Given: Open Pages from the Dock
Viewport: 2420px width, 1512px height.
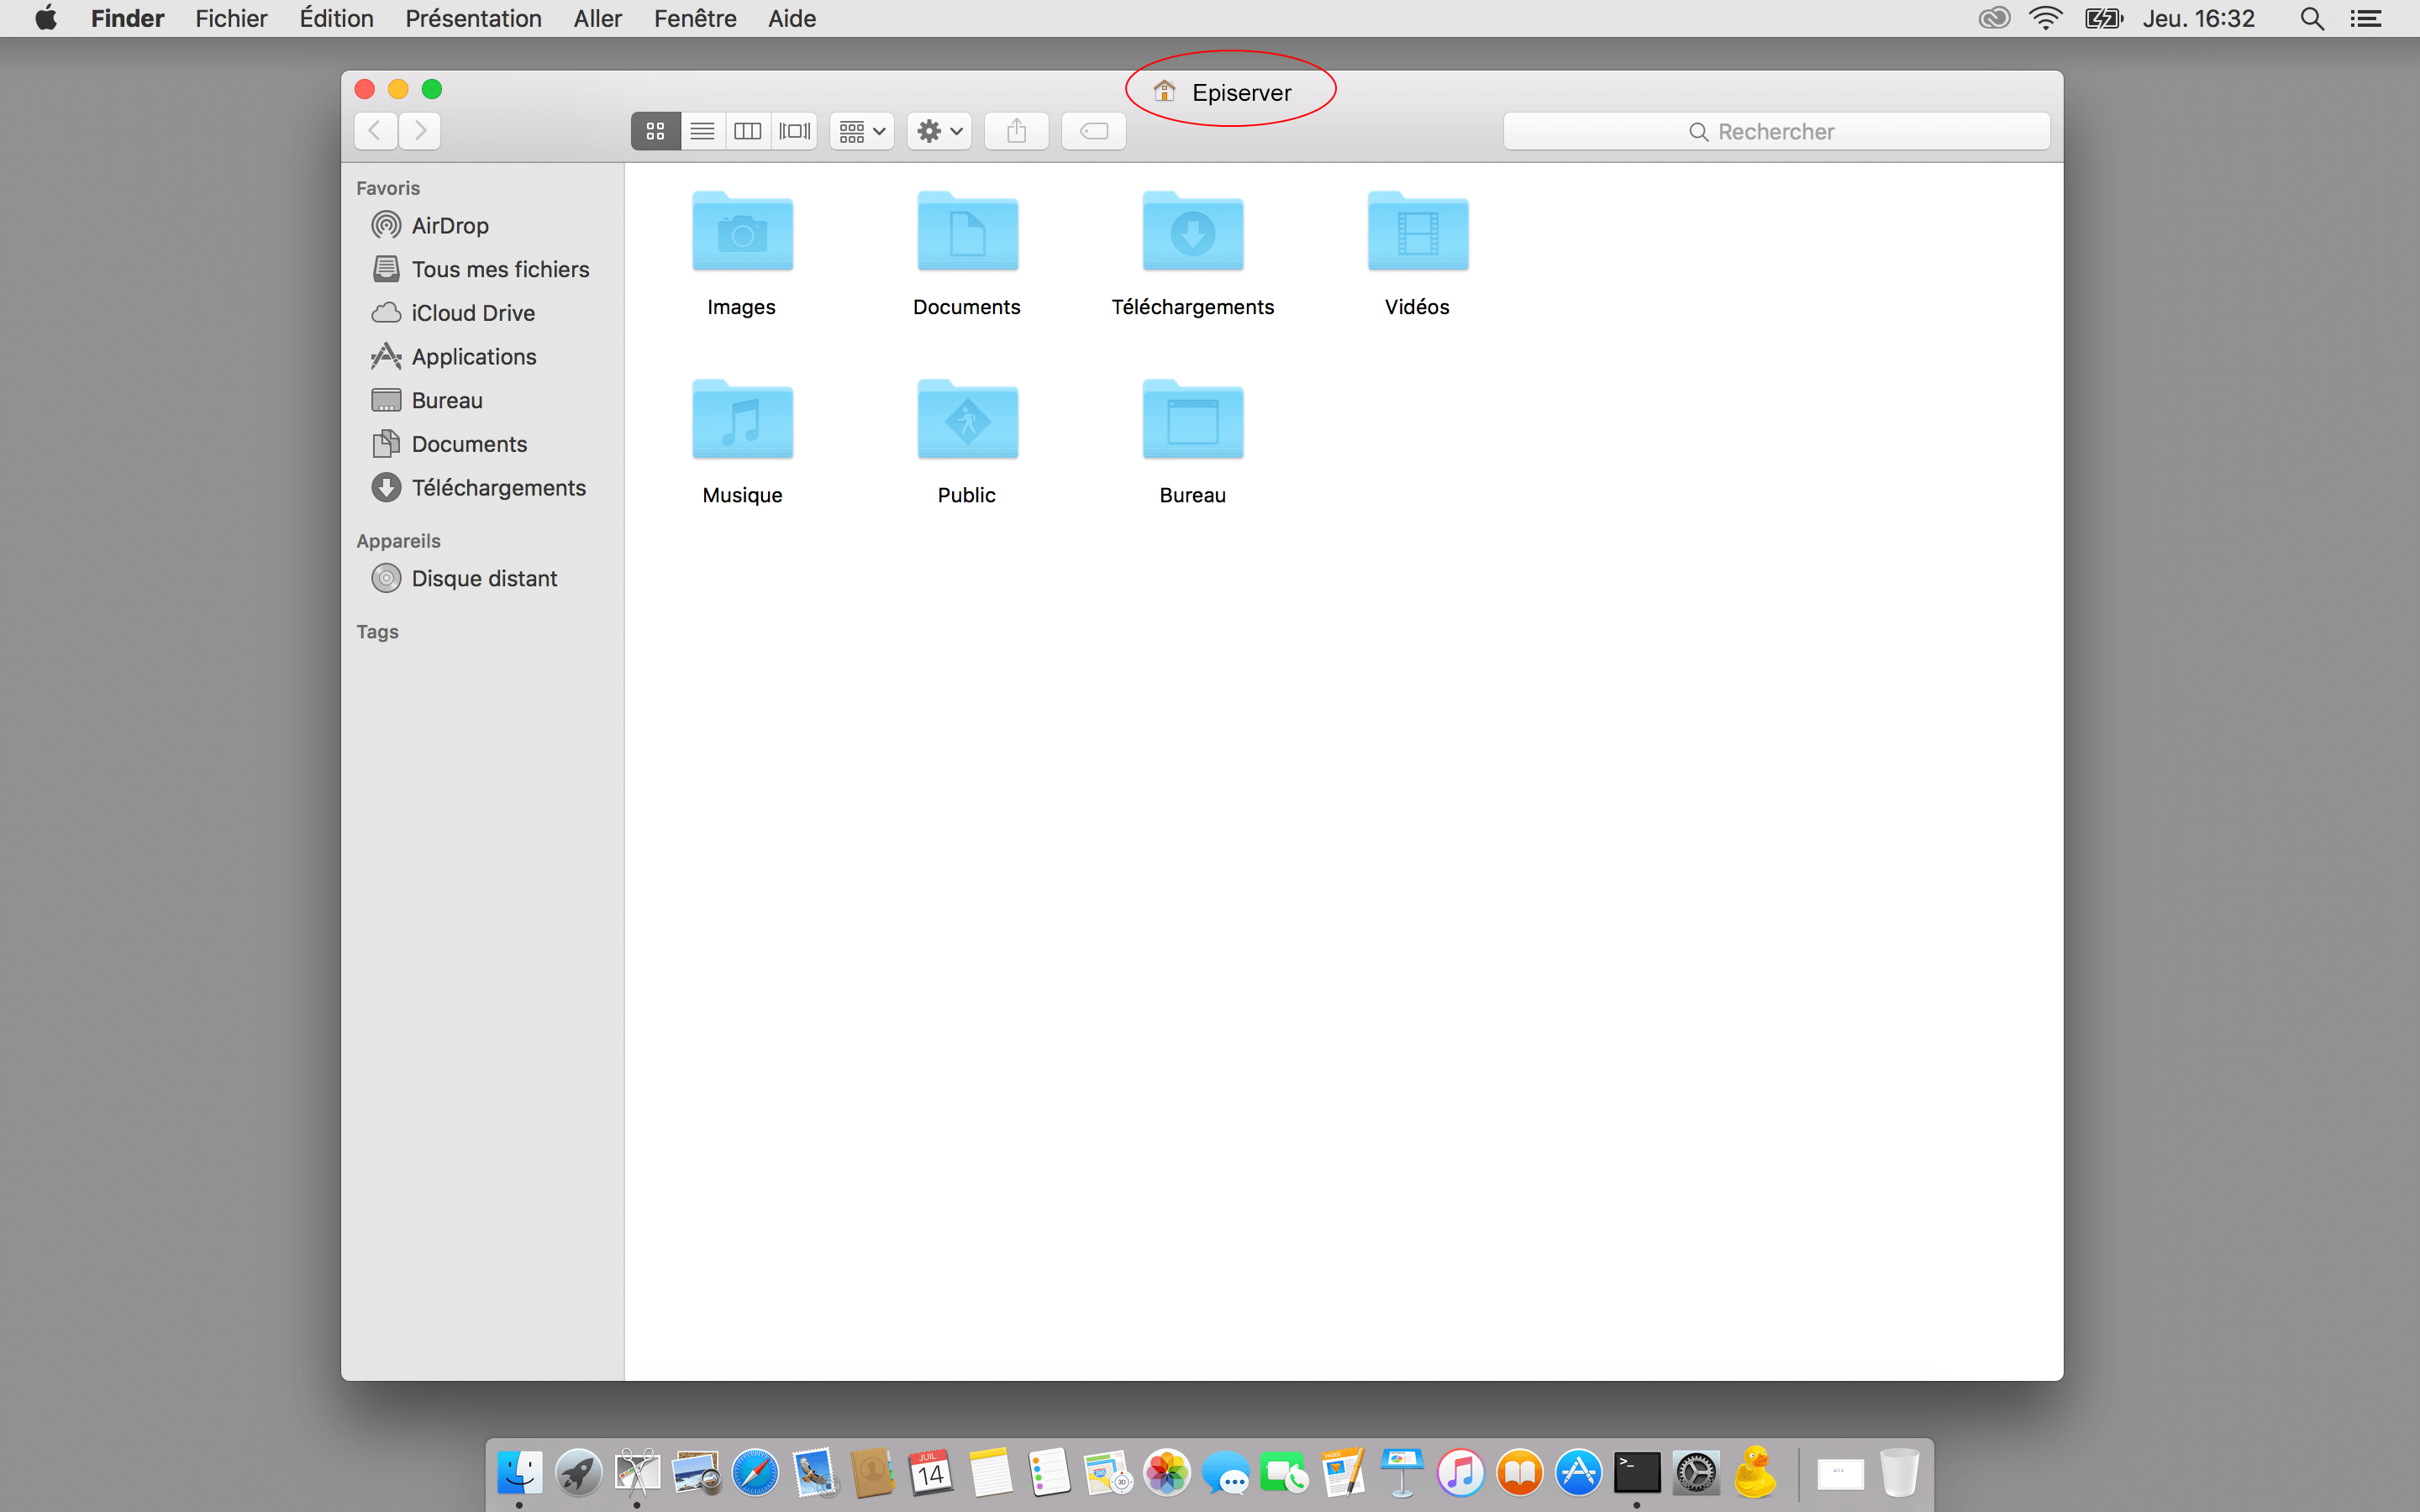Looking at the screenshot, I should (x=1343, y=1472).
